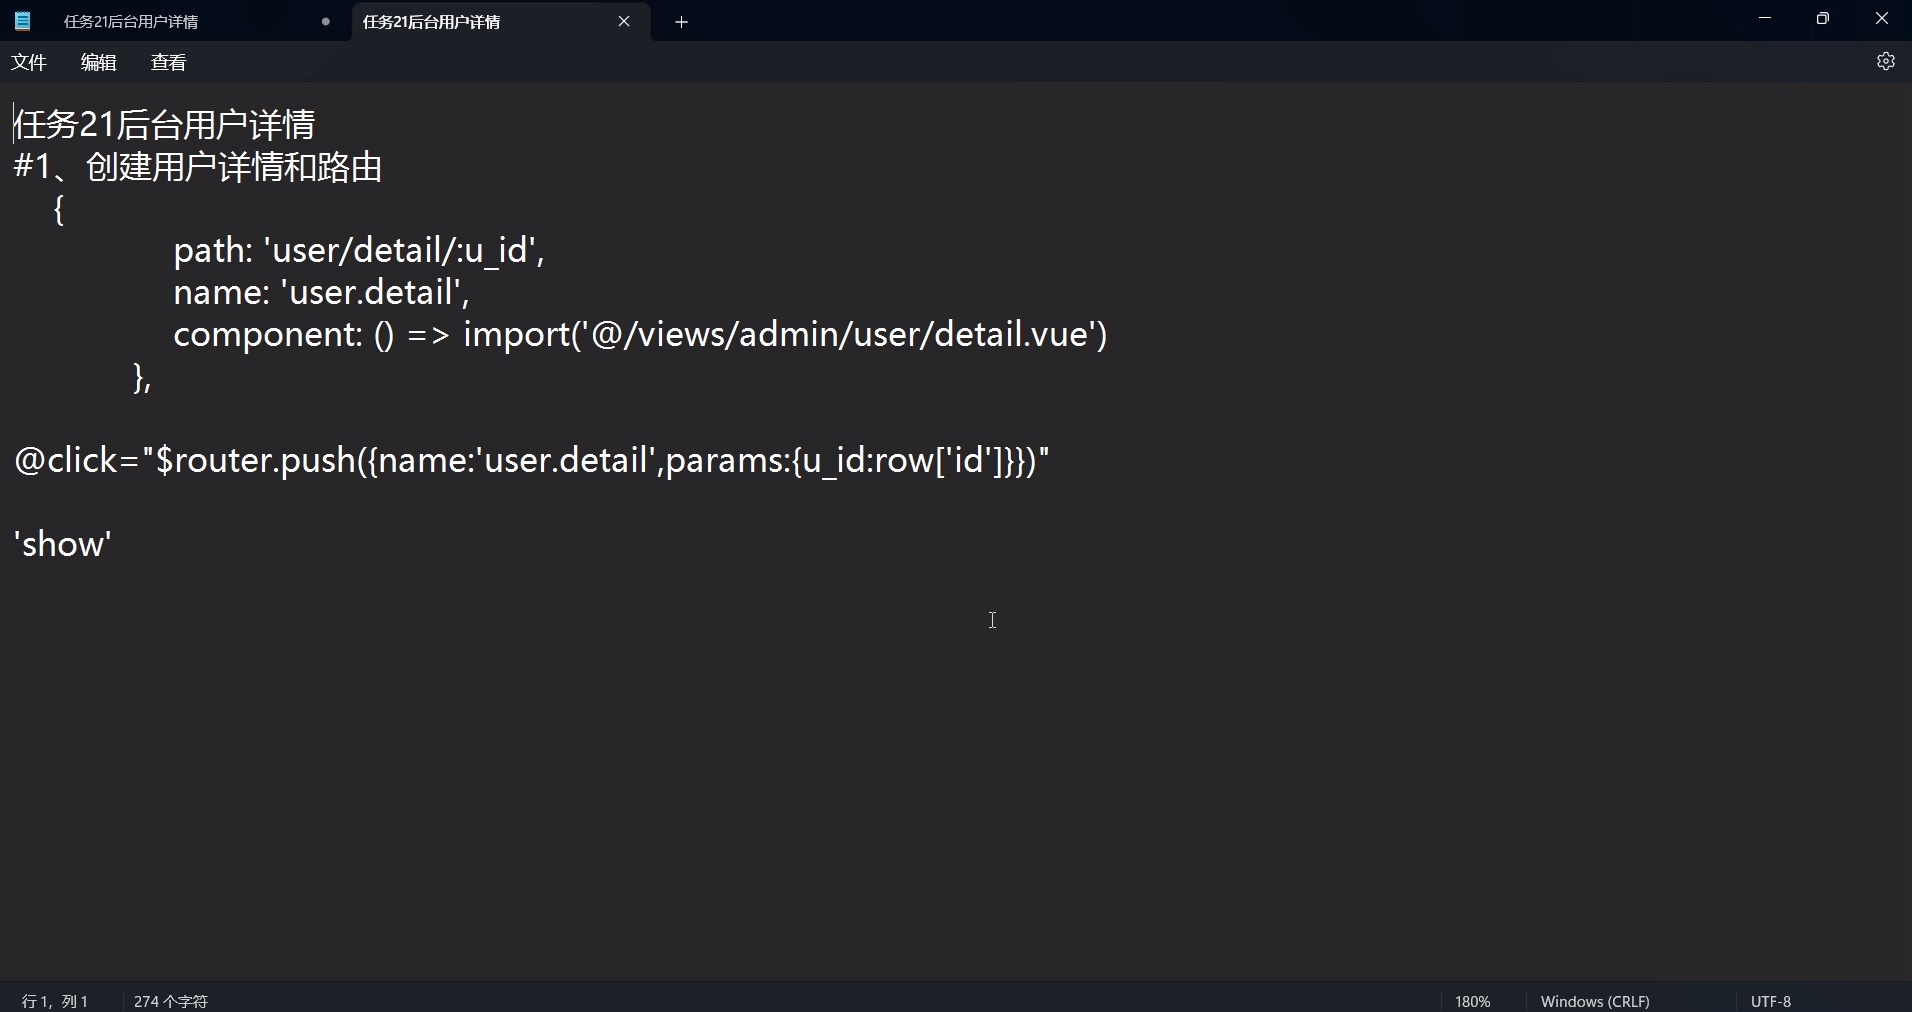Viewport: 1912px width, 1012px height.
Task: Open the 查看 menu
Action: (x=167, y=62)
